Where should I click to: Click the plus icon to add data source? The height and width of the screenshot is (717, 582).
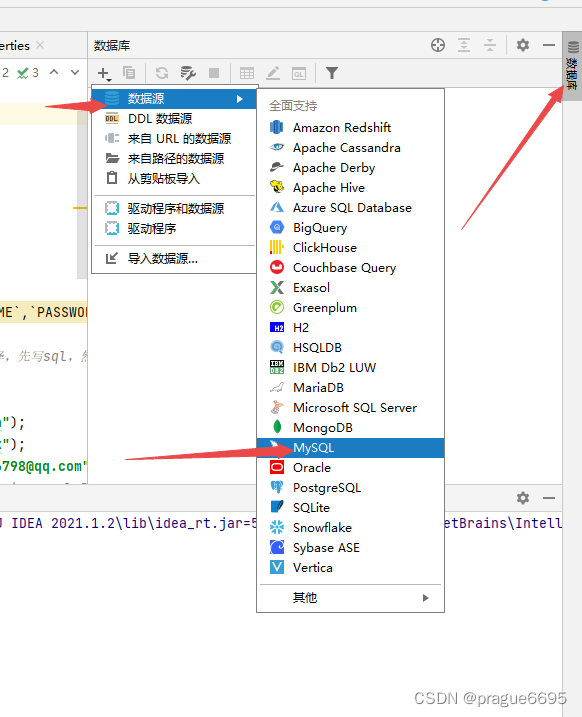[x=104, y=73]
